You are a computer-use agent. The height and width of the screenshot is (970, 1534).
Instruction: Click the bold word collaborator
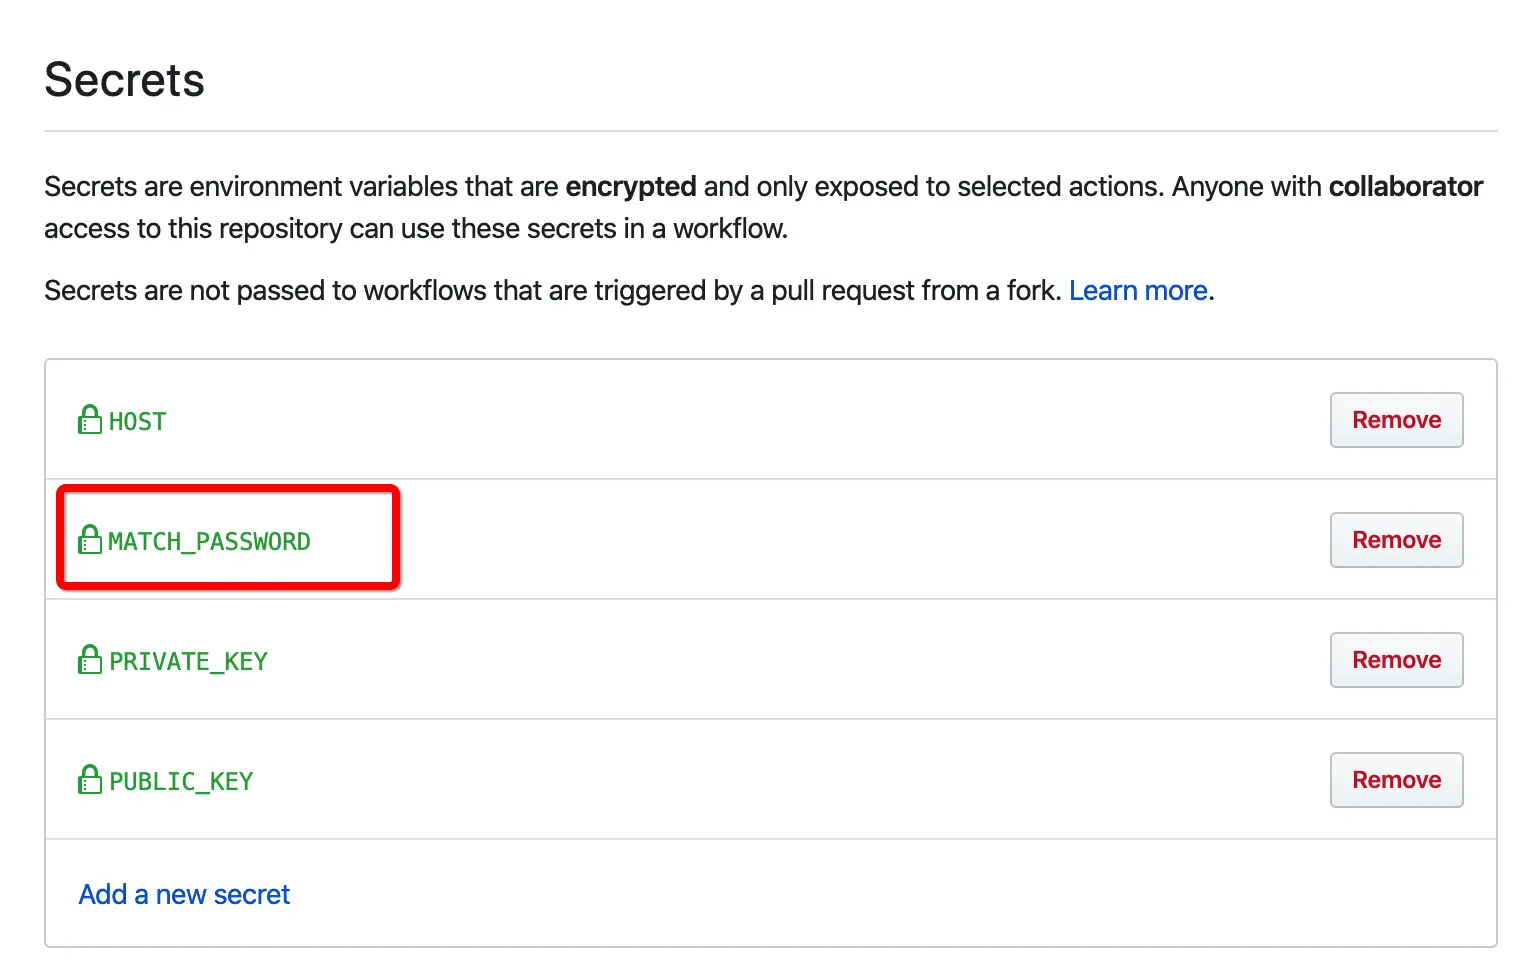(x=1405, y=187)
